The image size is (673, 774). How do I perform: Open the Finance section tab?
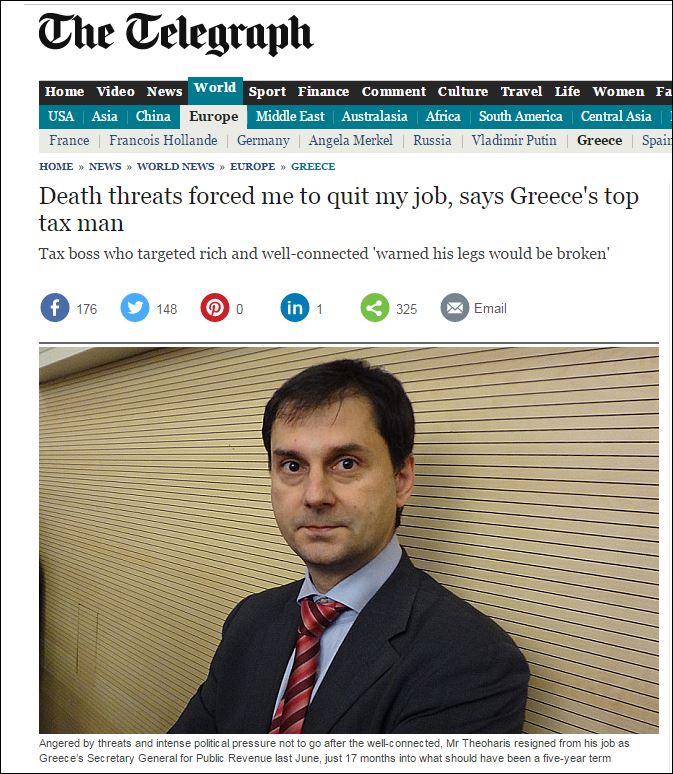[323, 92]
